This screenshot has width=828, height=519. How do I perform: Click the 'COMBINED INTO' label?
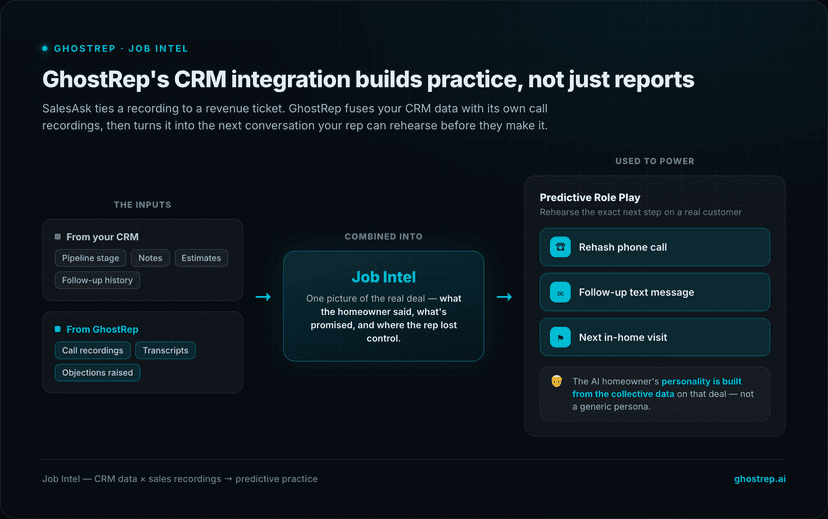coord(383,237)
